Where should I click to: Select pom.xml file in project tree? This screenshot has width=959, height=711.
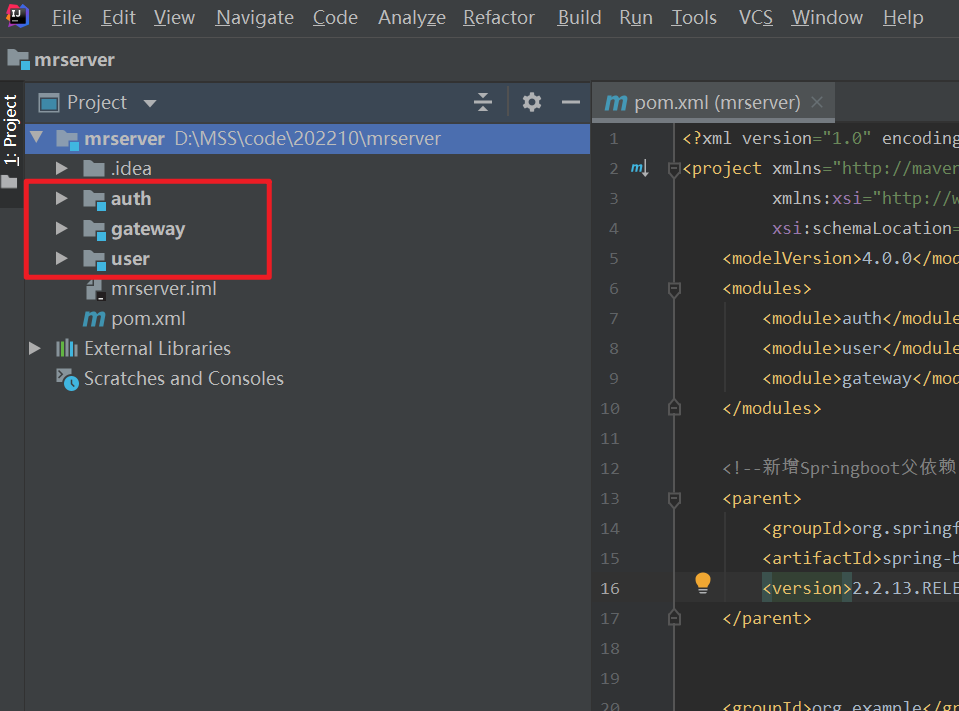(x=148, y=319)
